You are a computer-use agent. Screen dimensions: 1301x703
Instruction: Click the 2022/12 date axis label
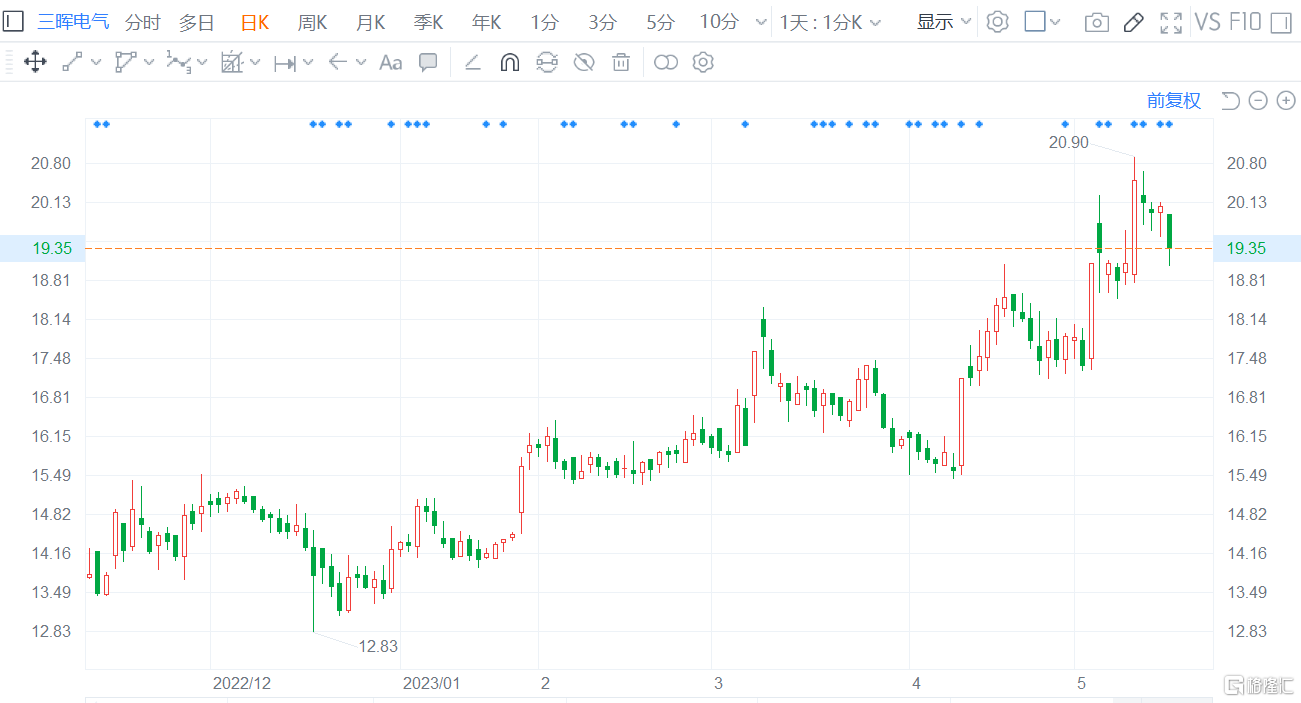(242, 684)
